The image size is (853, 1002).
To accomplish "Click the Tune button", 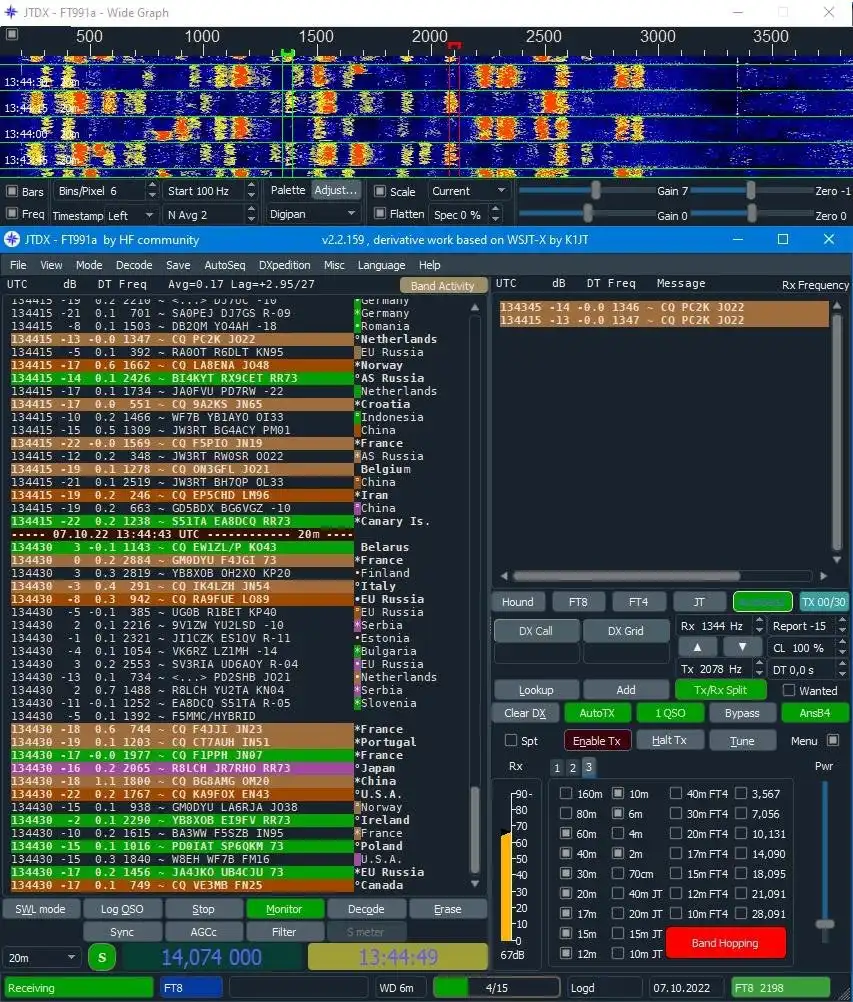I will [742, 740].
